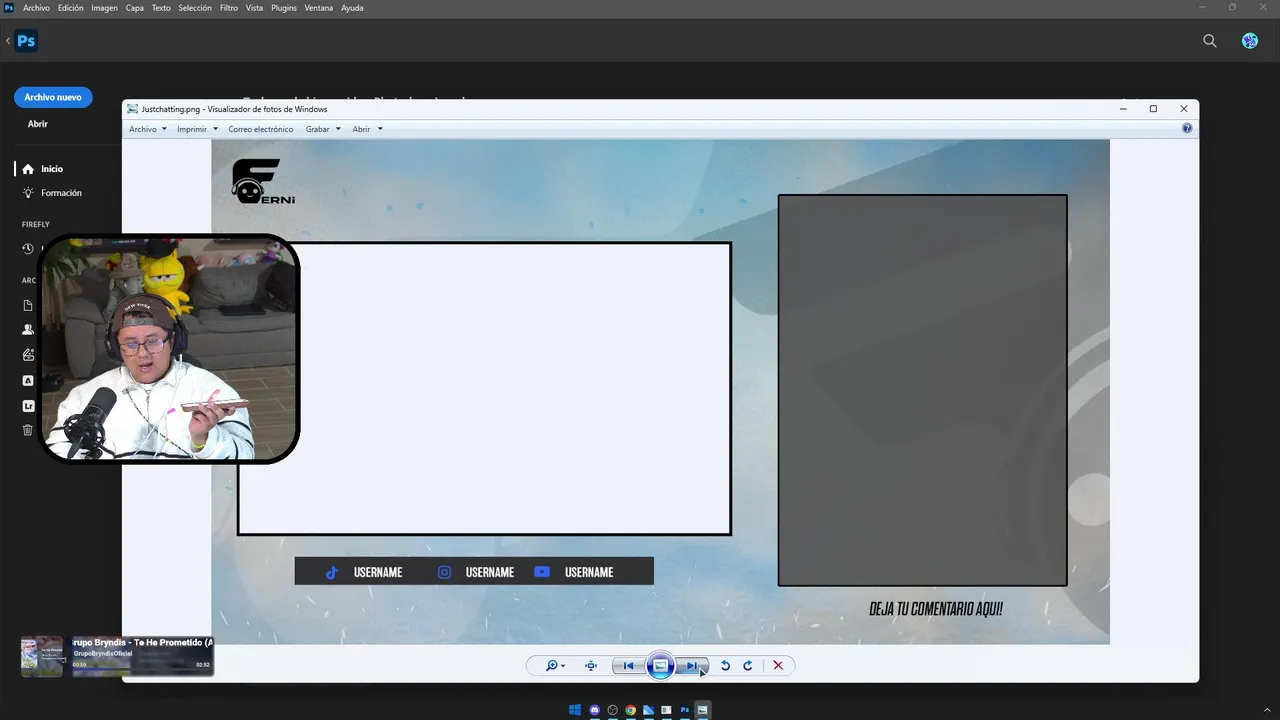Click the Windows Start button
Viewport: 1280px width, 720px height.
point(575,710)
